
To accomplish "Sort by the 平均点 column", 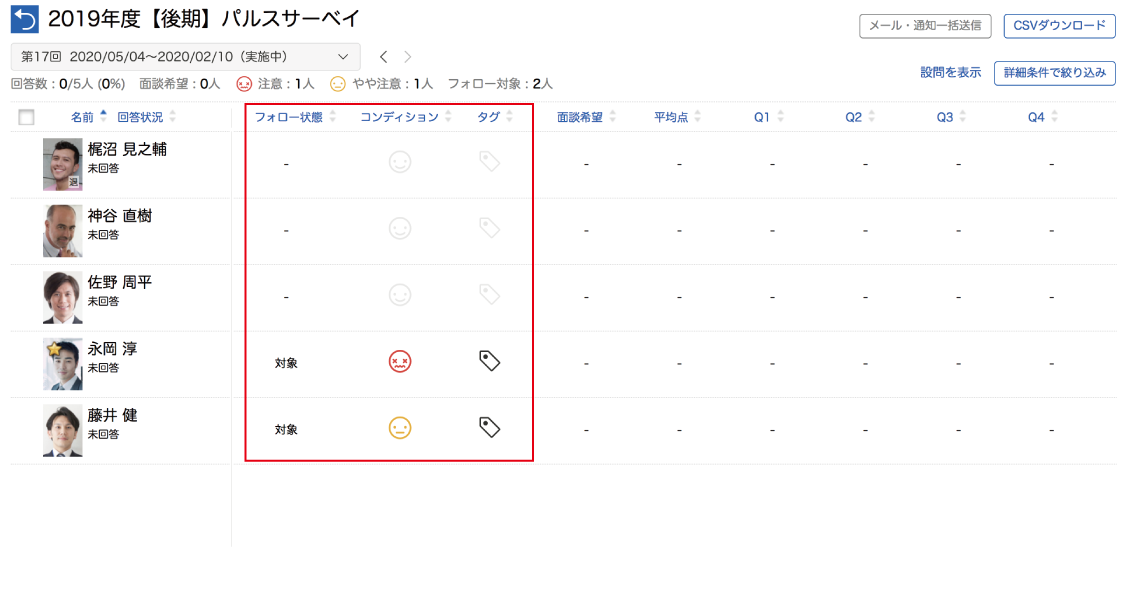I will coord(671,117).
